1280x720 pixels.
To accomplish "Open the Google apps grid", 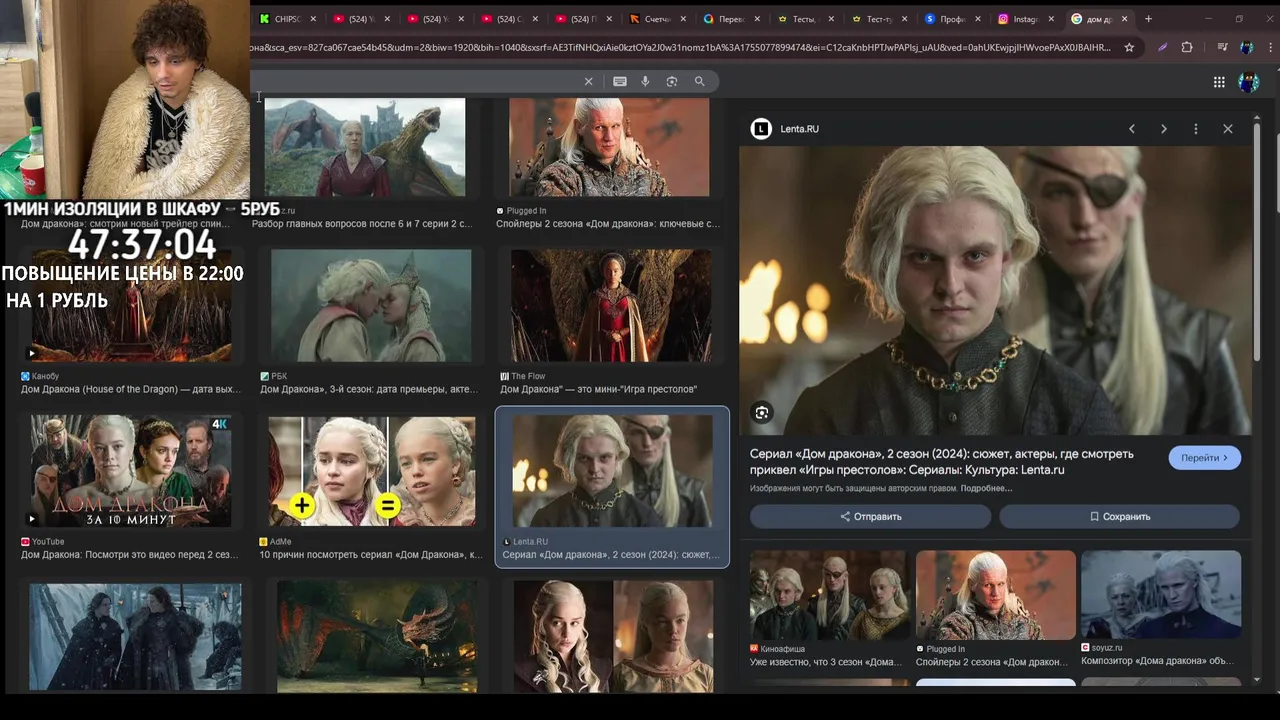I will click(x=1219, y=82).
